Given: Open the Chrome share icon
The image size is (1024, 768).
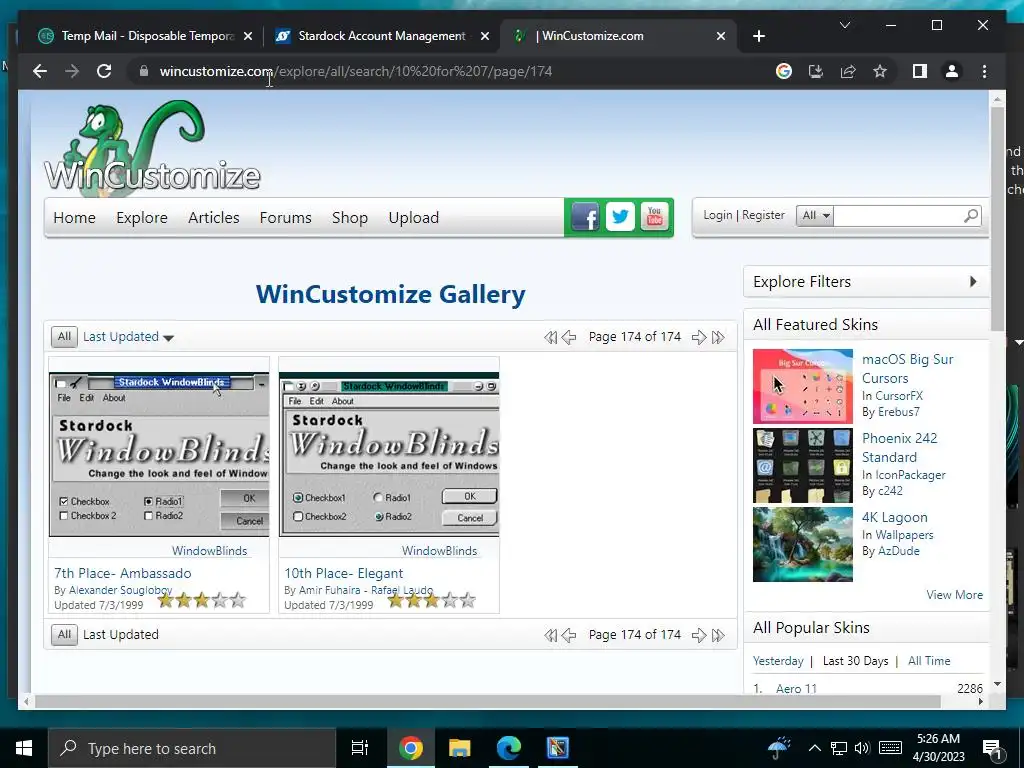Looking at the screenshot, I should [848, 71].
